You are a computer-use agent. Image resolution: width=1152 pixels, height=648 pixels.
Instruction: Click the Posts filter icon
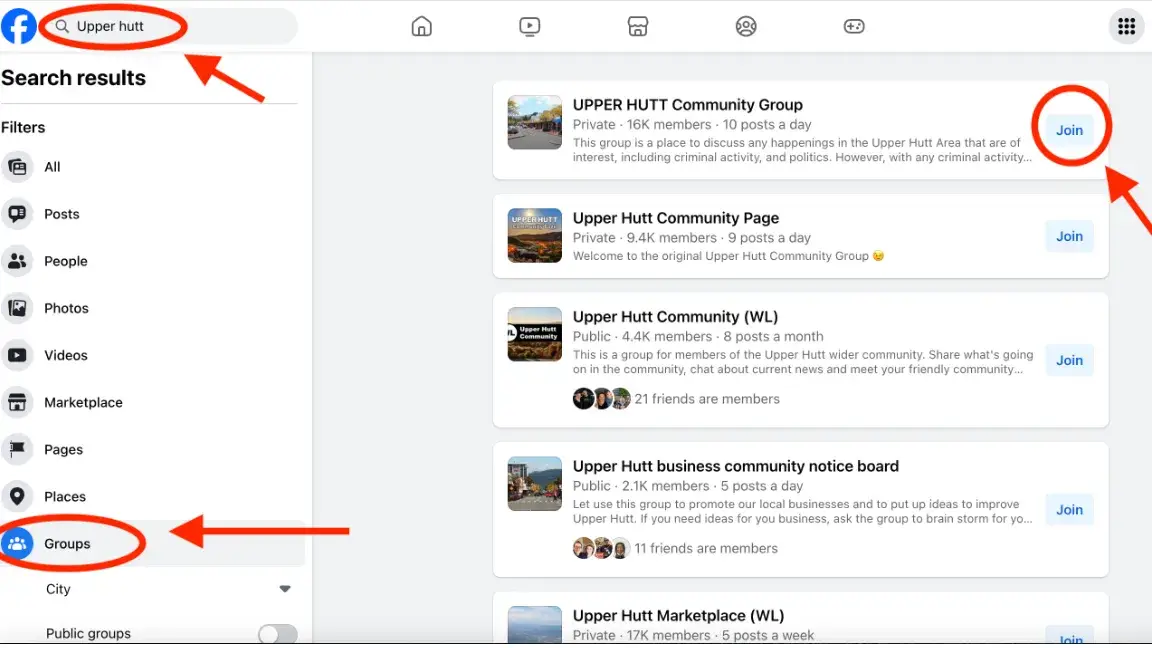click(17, 214)
